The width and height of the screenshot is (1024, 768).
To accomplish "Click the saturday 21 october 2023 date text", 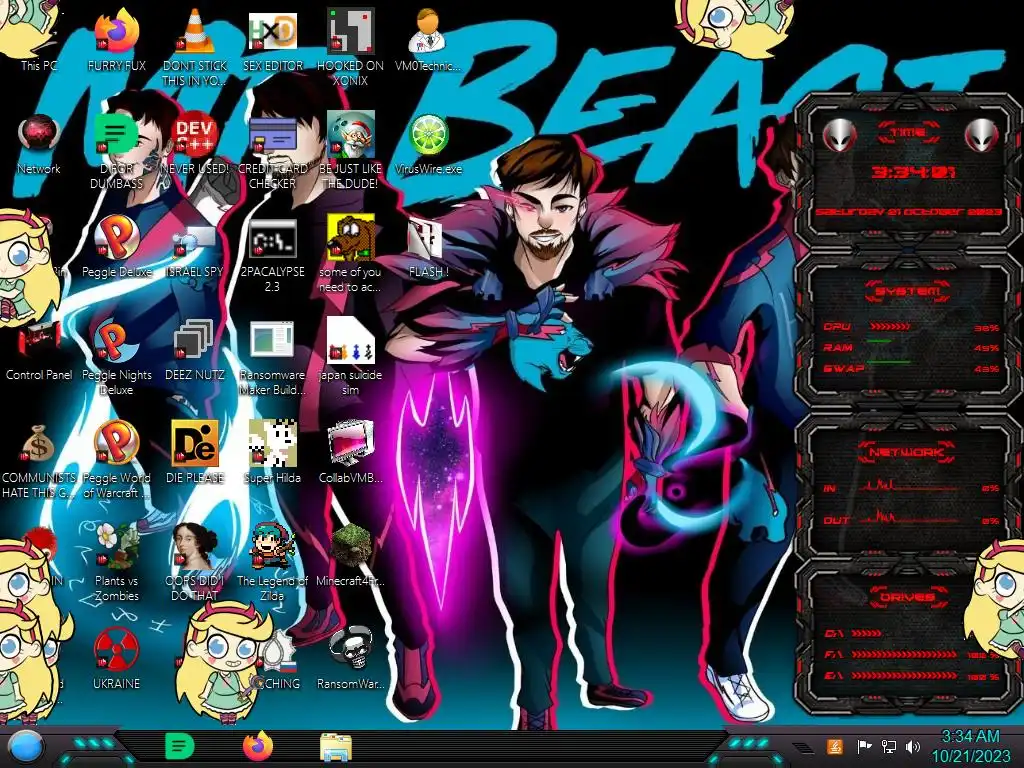I will 908,212.
